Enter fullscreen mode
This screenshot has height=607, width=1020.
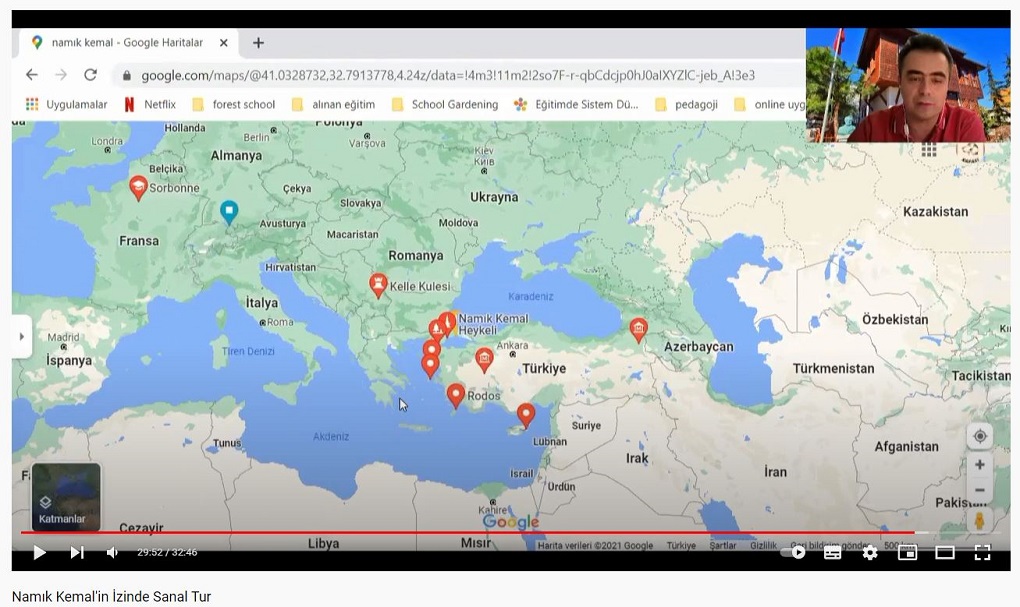(x=982, y=552)
